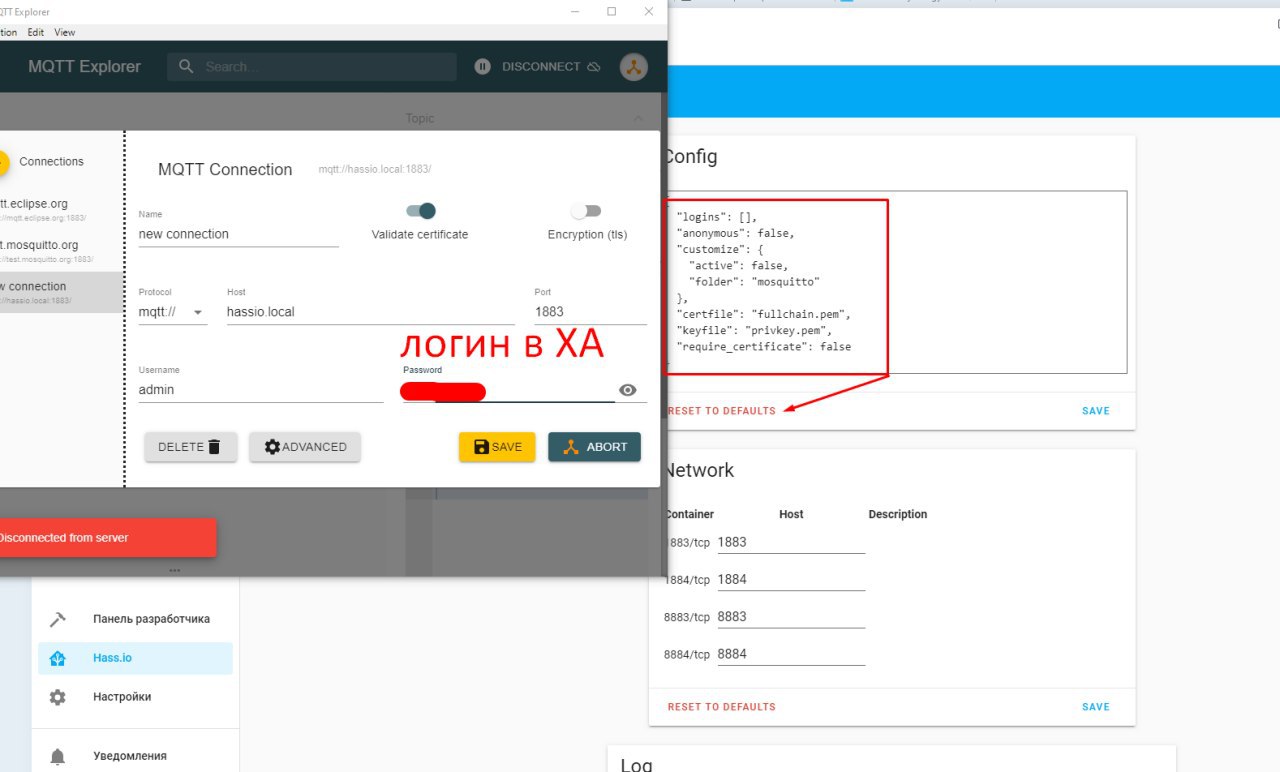The height and width of the screenshot is (772, 1280).
Task: Toggle Validate certificate switch
Action: [421, 211]
